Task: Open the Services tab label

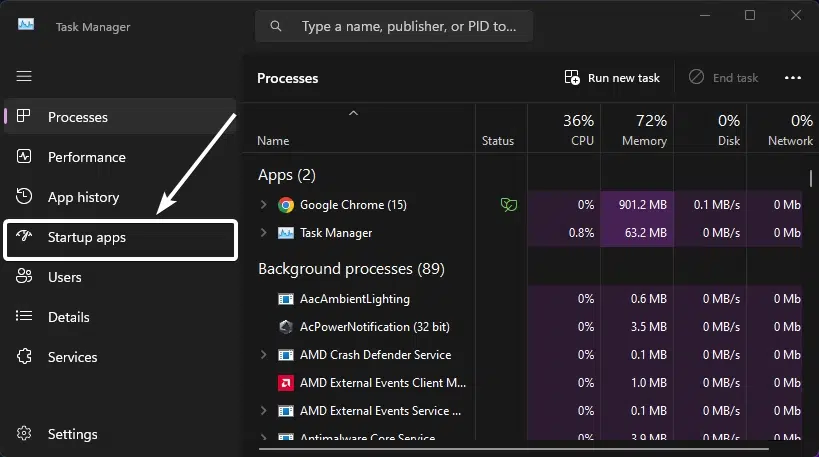Action: (73, 357)
